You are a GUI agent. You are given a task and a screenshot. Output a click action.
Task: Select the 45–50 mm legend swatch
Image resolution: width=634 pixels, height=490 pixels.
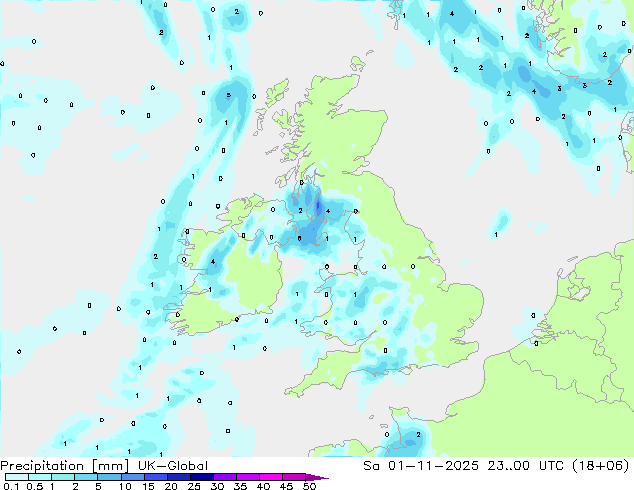point(293,477)
